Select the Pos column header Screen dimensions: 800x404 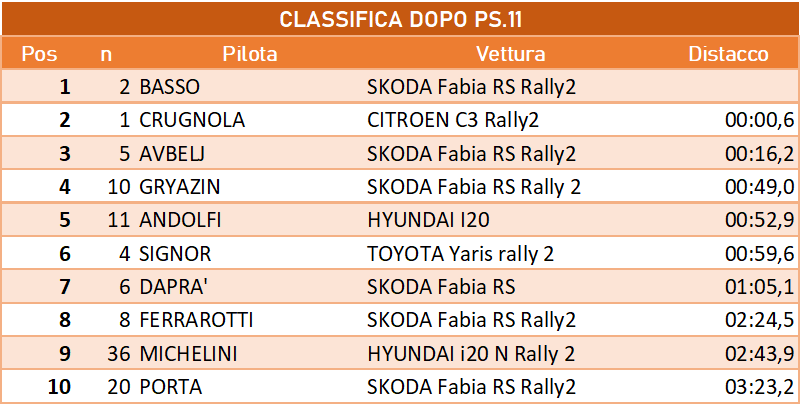click(x=39, y=54)
